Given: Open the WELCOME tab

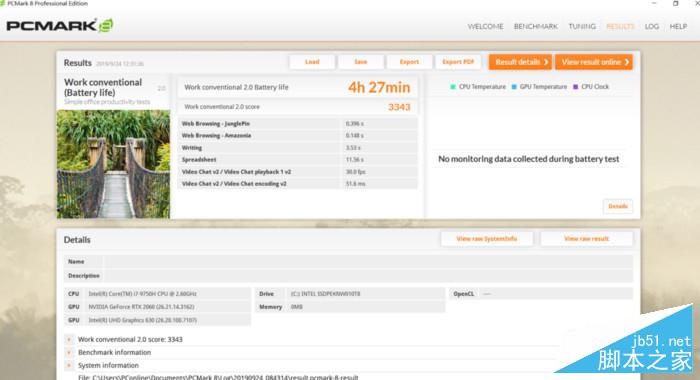Looking at the screenshot, I should 485,26.
